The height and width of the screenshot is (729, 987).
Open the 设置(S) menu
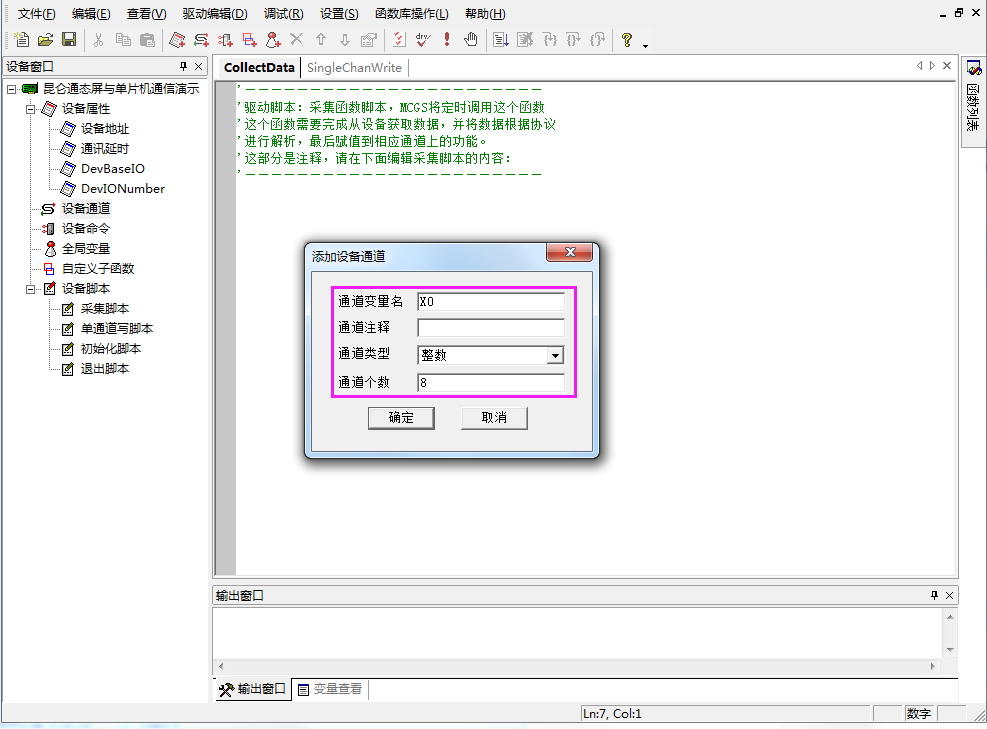[339, 14]
